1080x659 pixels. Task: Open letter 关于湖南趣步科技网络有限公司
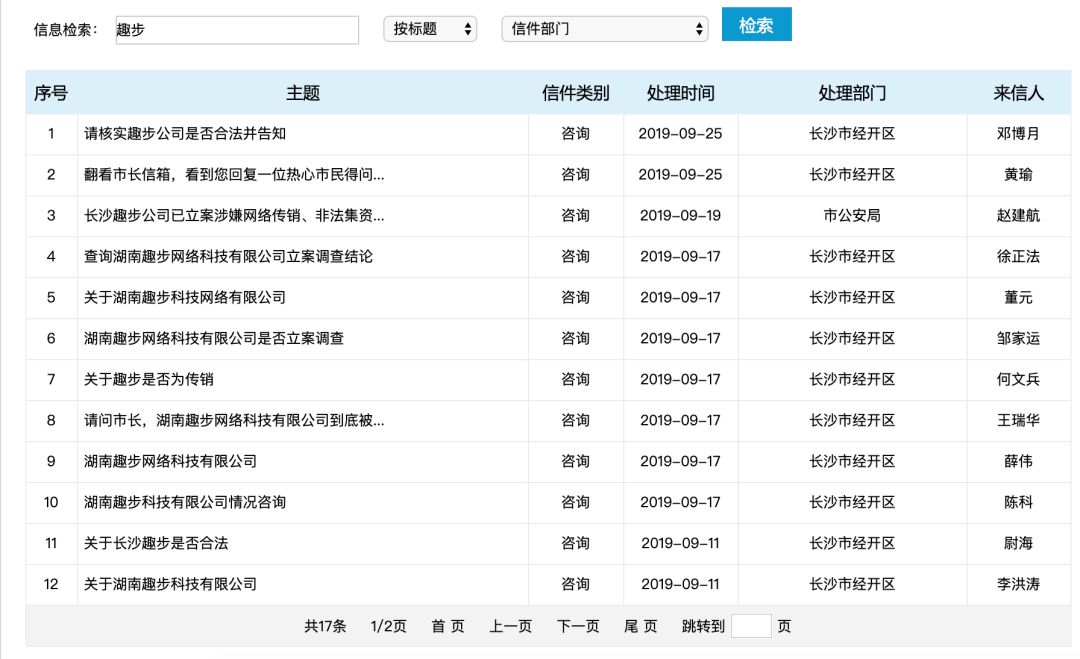[185, 297]
